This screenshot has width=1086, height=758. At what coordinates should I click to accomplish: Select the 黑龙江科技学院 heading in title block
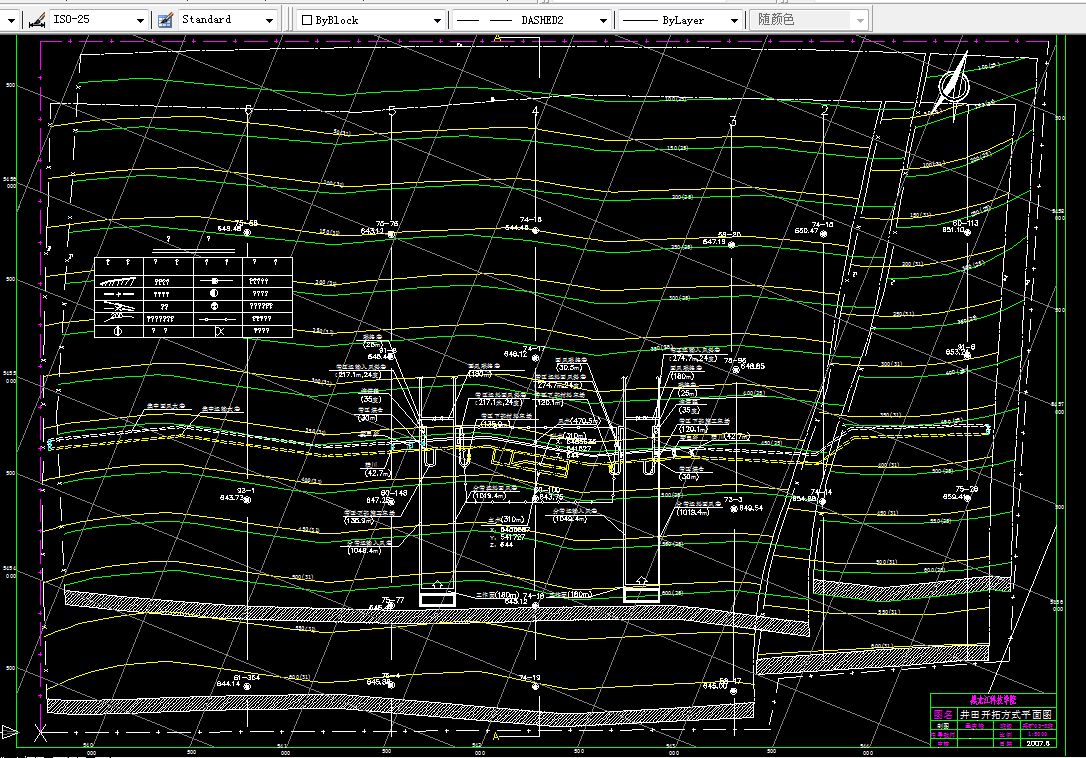[992, 700]
